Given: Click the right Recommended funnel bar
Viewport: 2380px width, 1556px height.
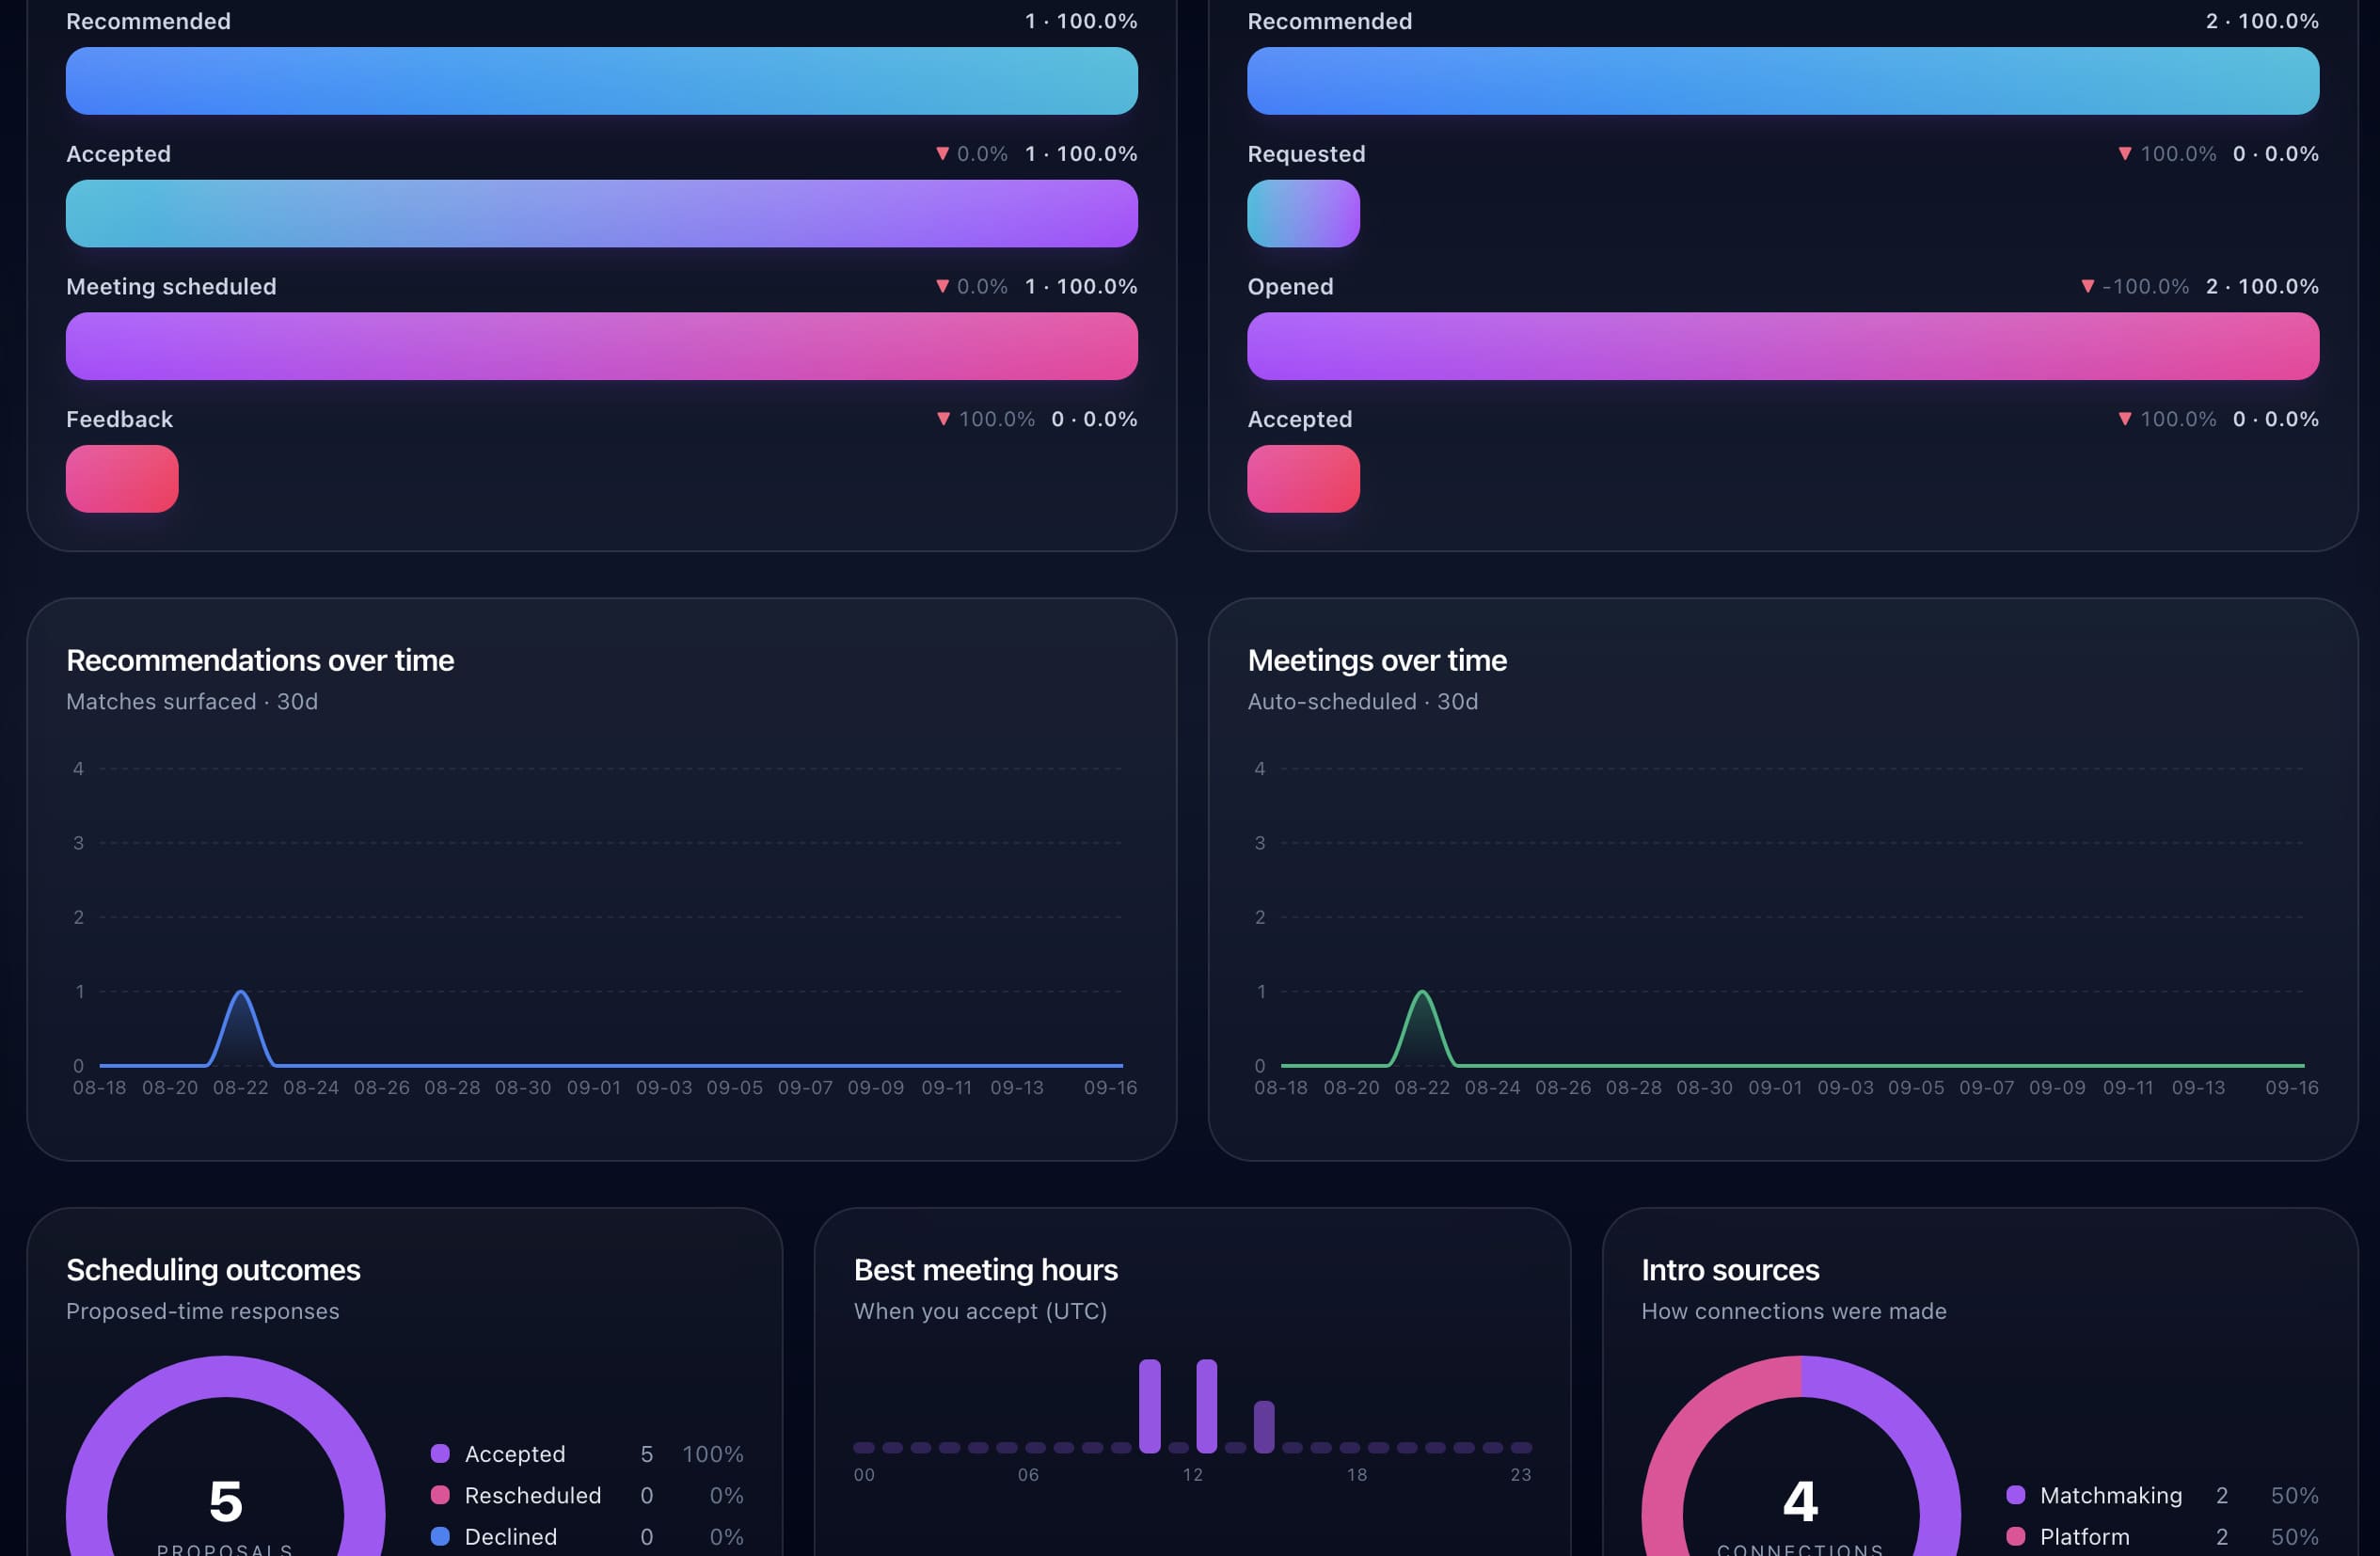Looking at the screenshot, I should pos(1783,80).
